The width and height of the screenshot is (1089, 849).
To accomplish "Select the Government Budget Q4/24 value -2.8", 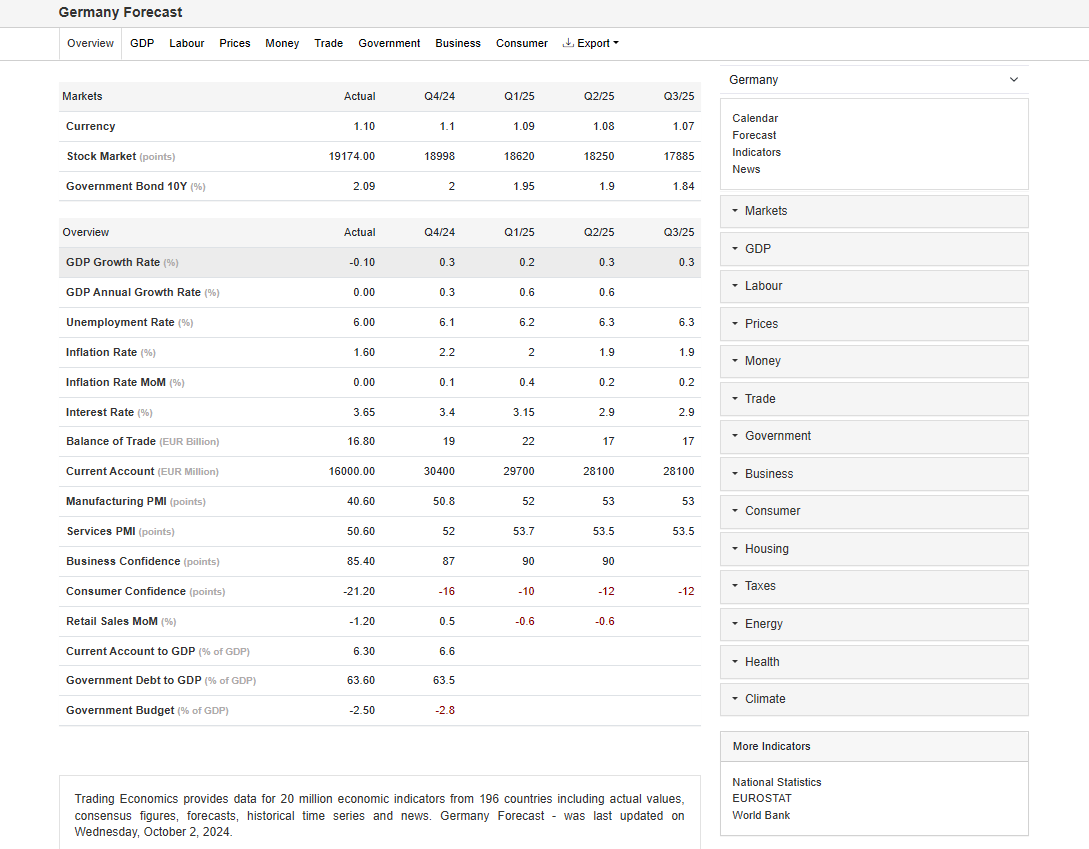I will point(444,711).
